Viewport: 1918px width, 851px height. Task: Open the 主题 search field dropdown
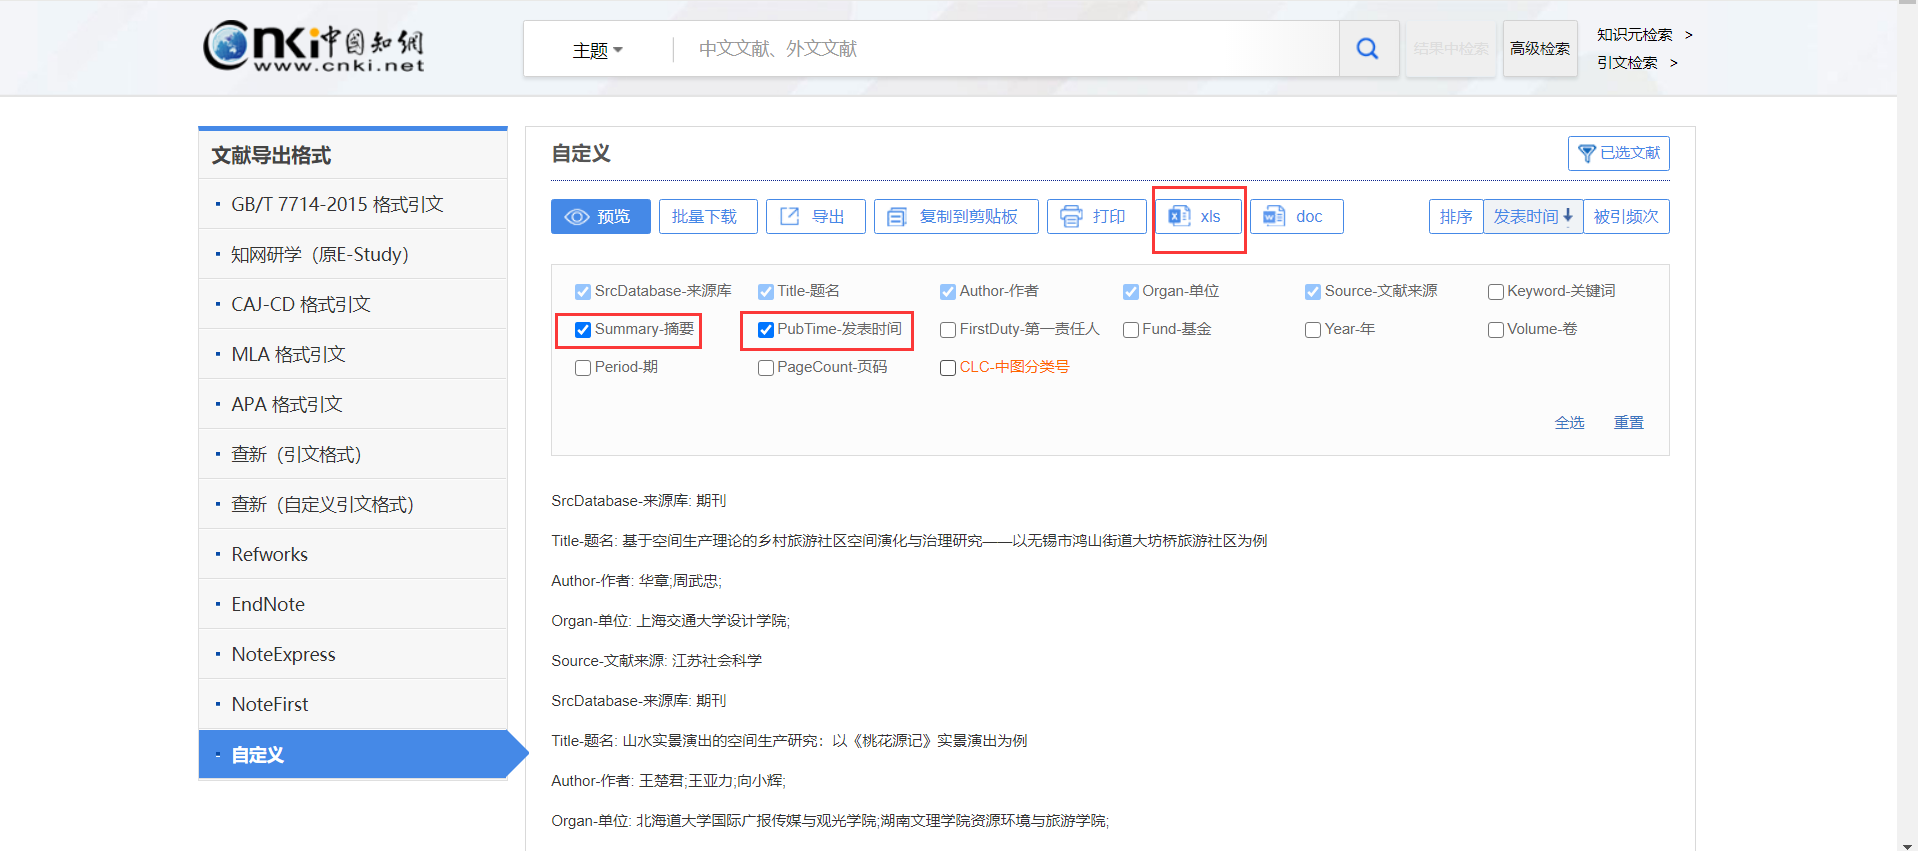pos(597,50)
